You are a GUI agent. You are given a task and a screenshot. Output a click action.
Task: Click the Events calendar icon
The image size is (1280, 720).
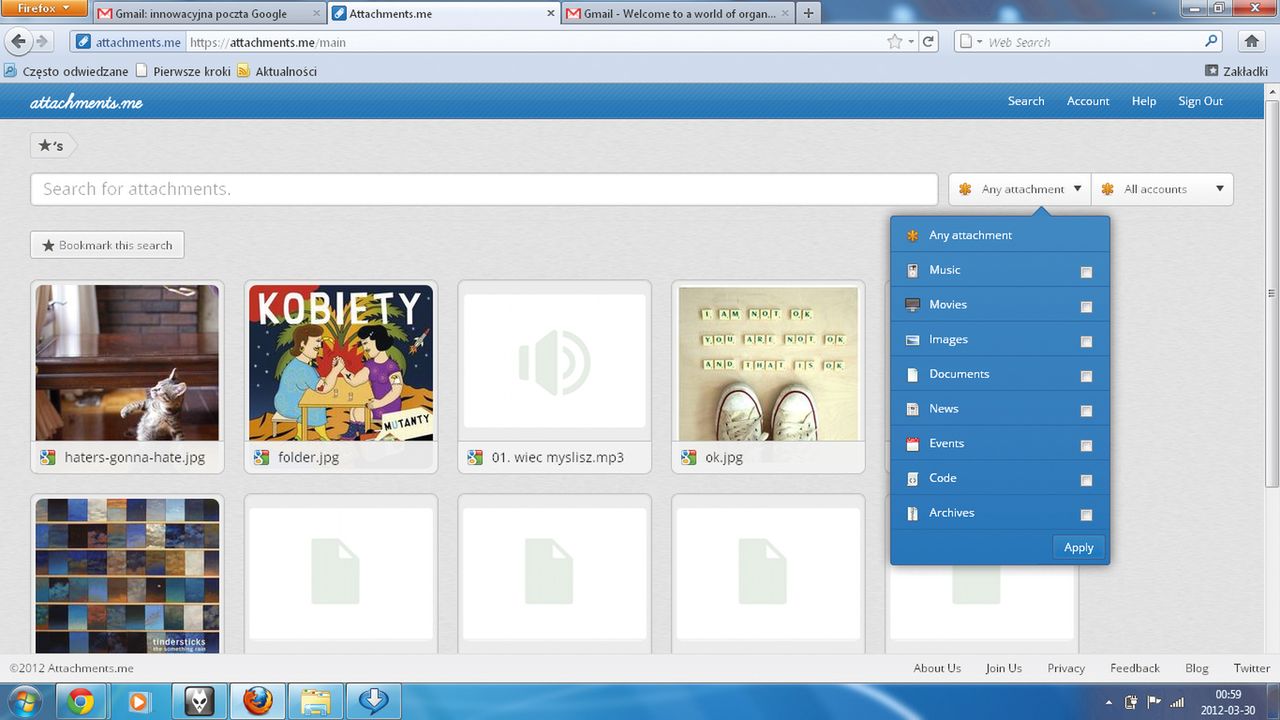[912, 443]
